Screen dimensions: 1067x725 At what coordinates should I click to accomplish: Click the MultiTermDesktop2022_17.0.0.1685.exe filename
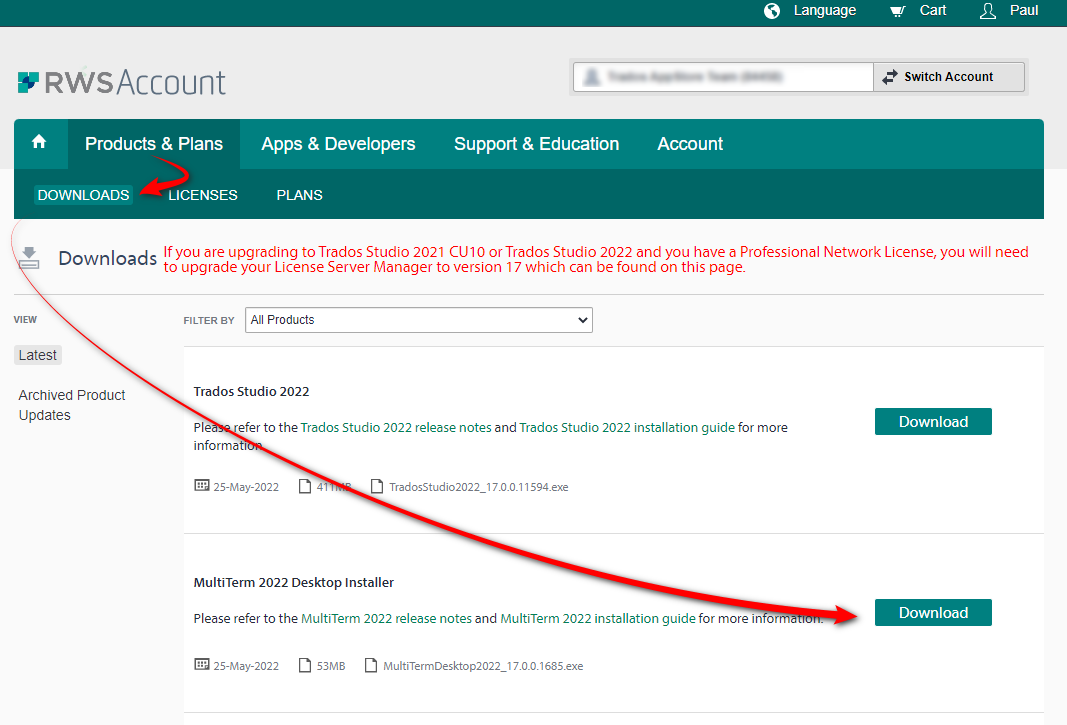coord(483,666)
